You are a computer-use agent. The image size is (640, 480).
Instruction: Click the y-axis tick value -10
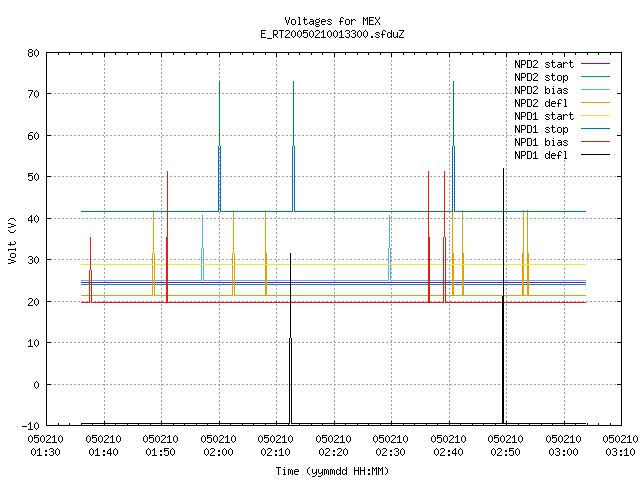(31, 426)
